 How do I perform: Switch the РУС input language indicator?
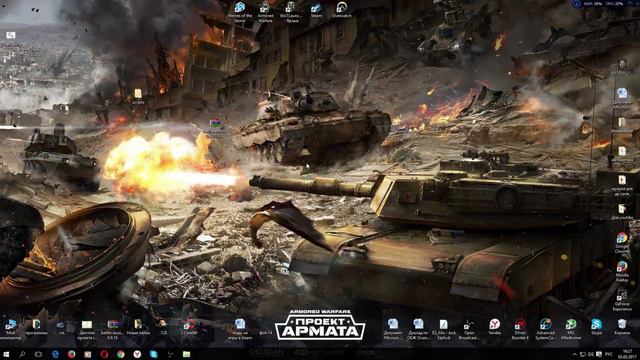pyautogui.click(x=609, y=354)
